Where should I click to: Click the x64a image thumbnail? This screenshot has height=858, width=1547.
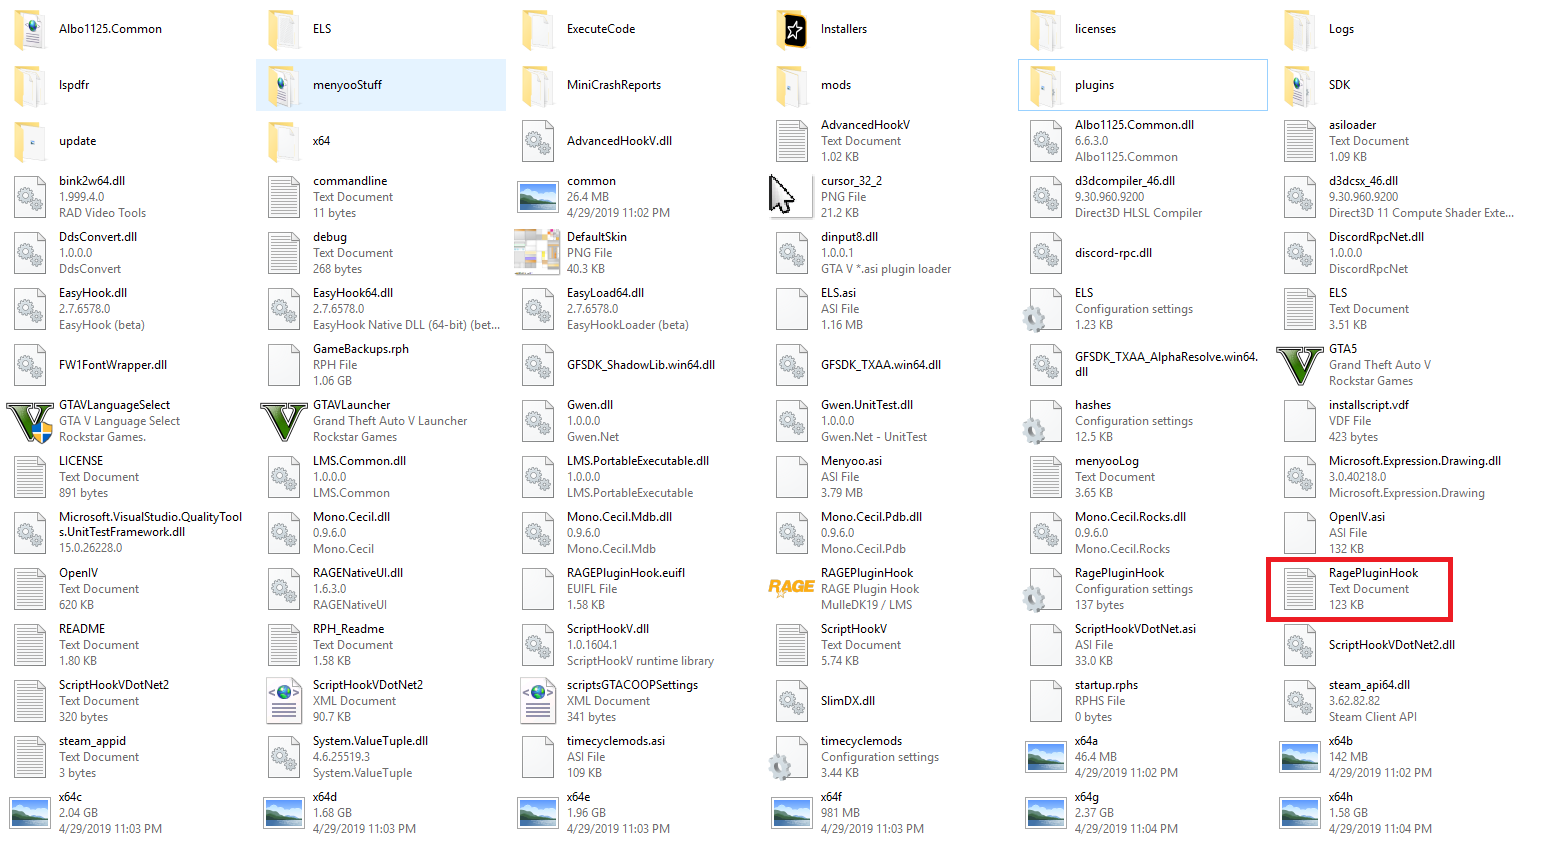pos(1046,757)
